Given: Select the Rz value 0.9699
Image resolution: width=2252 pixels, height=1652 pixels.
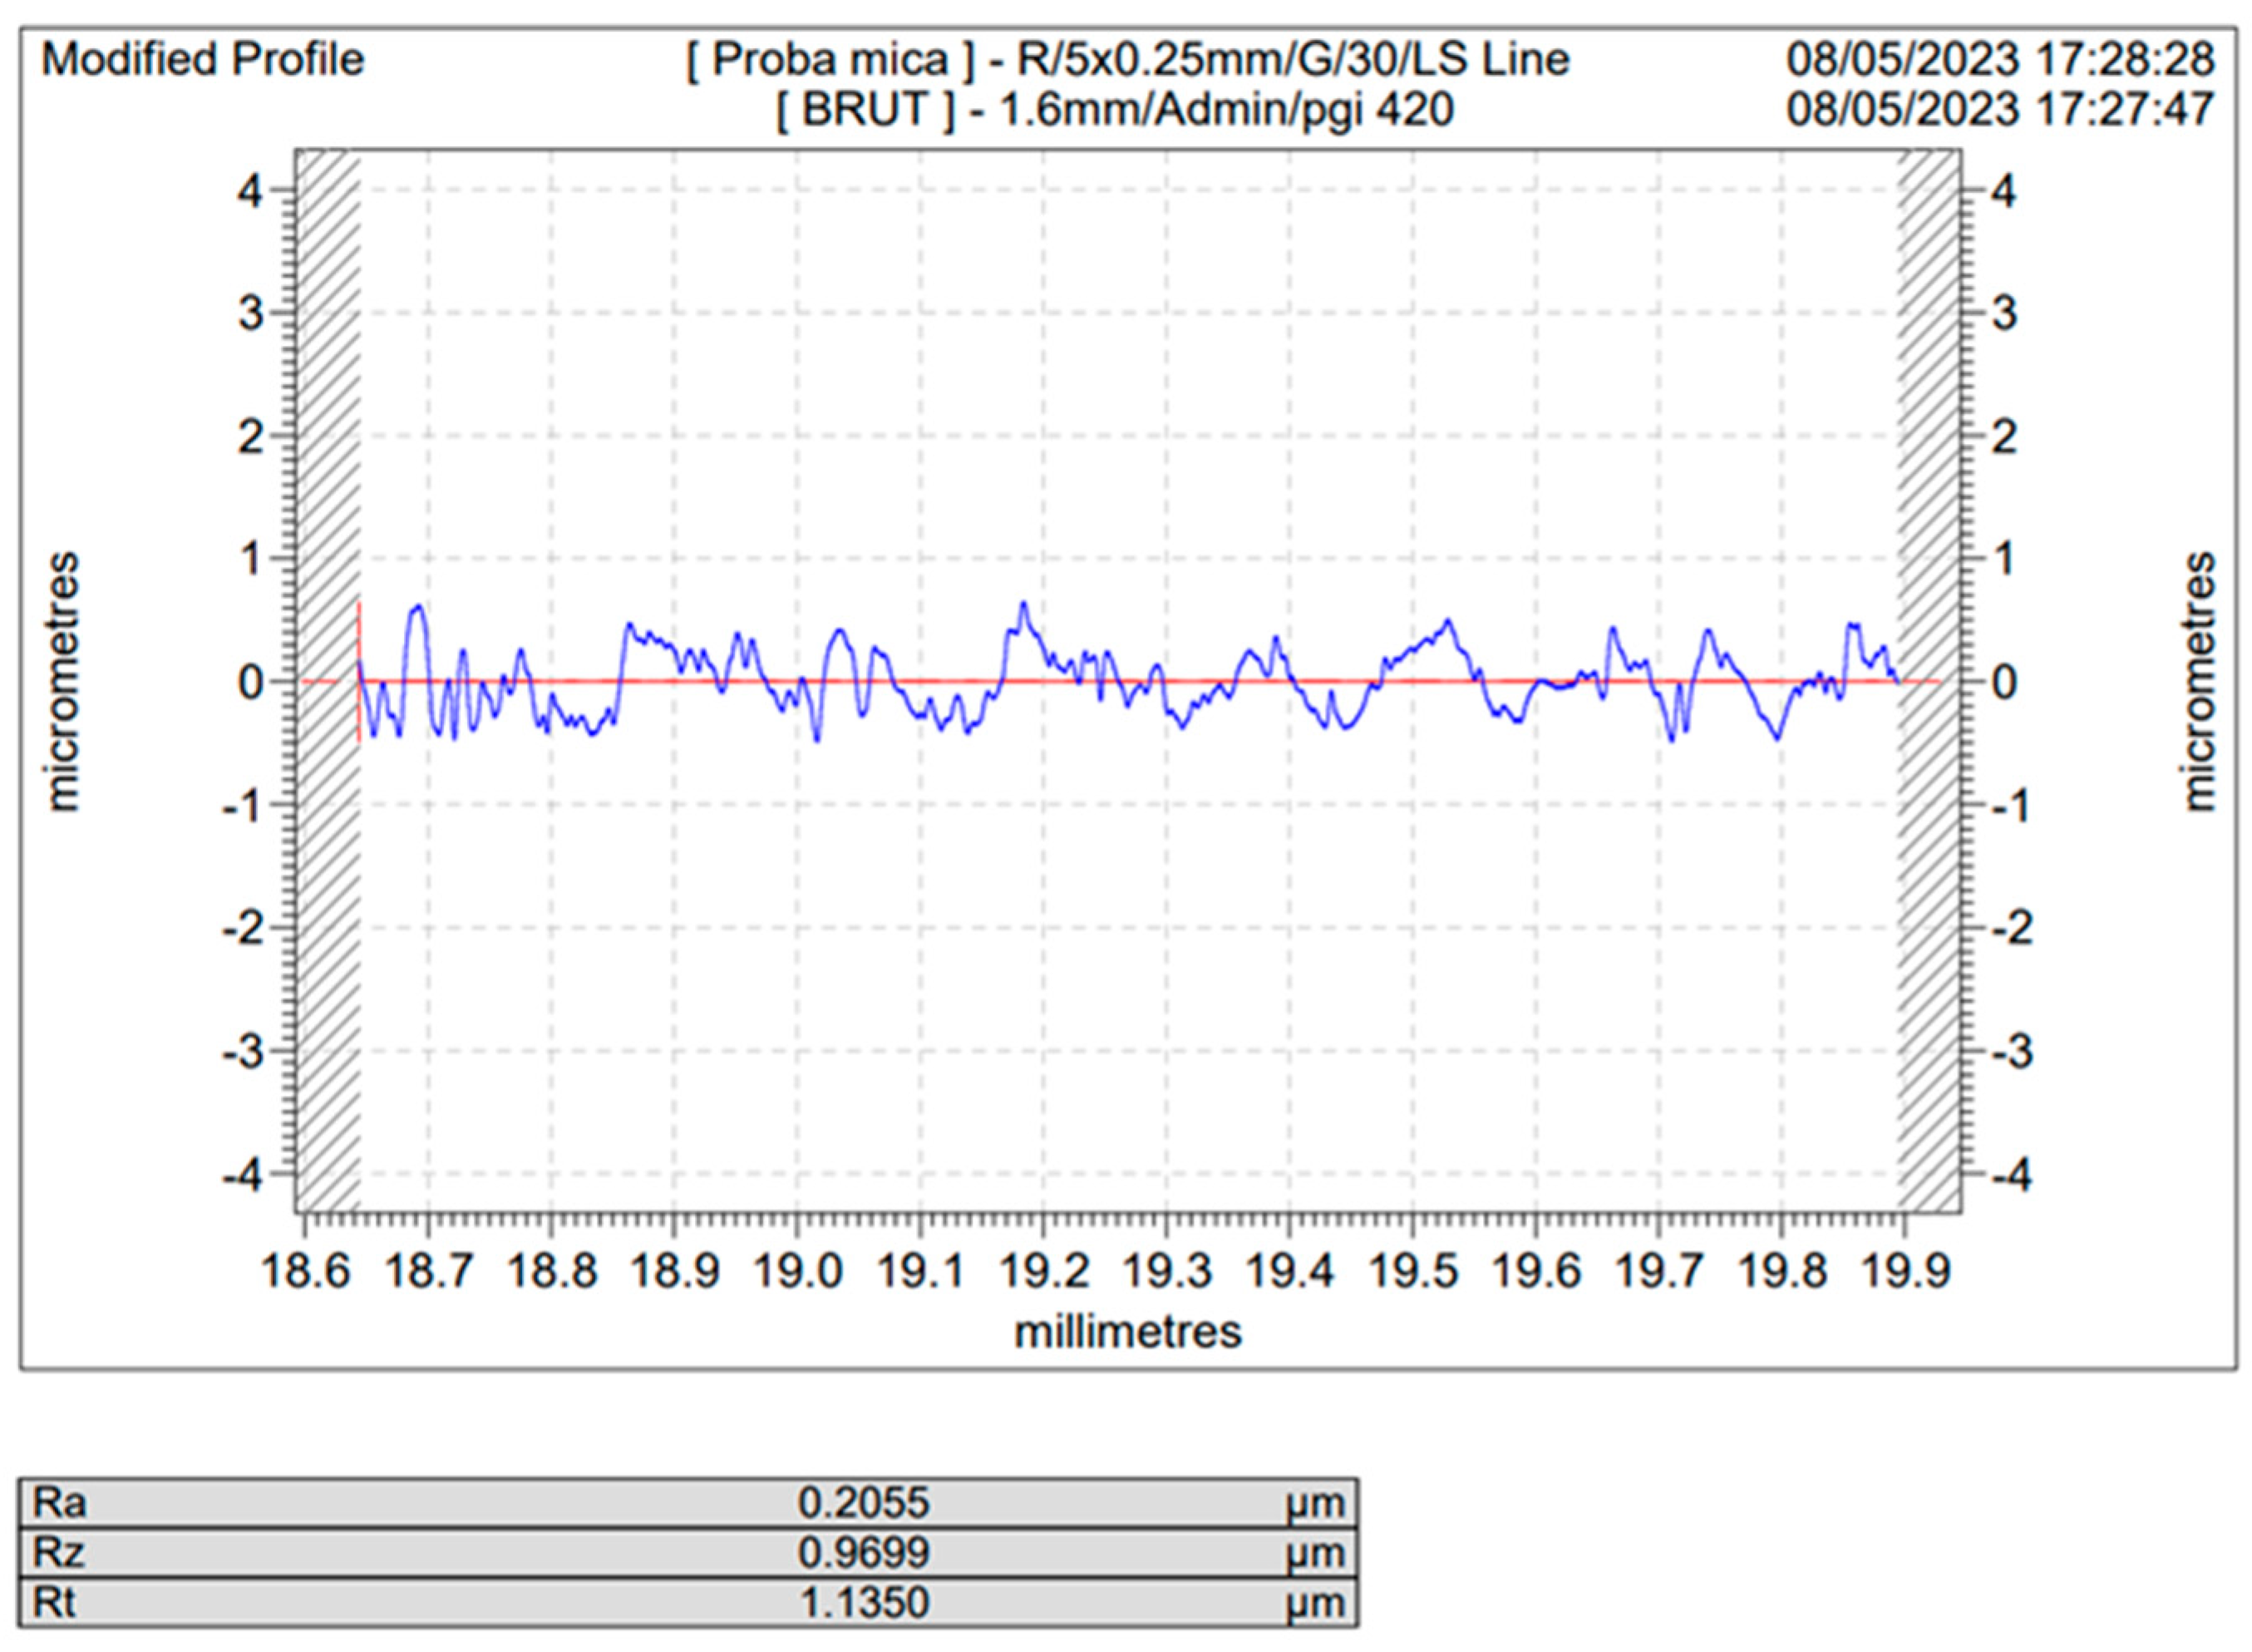Looking at the screenshot, I should point(864,1552).
